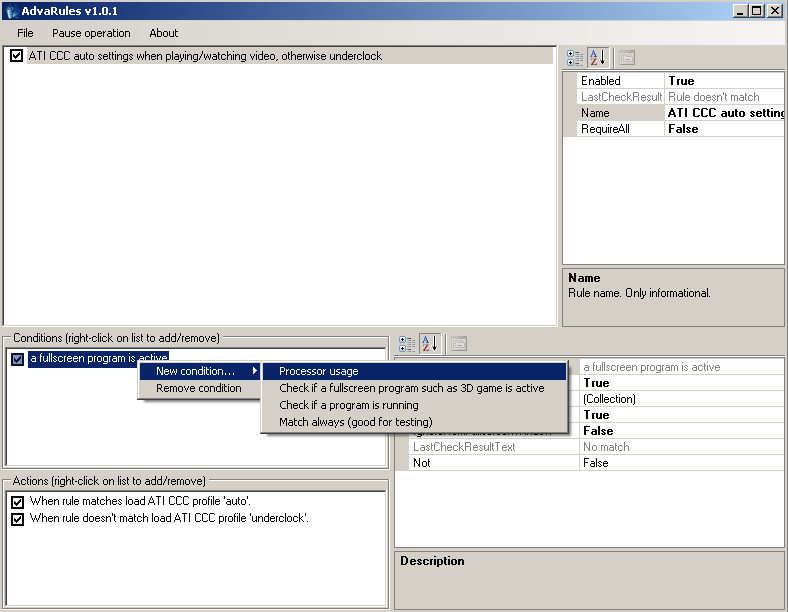
Task: Click the AdvaRules title bar app icon
Action: (11, 11)
